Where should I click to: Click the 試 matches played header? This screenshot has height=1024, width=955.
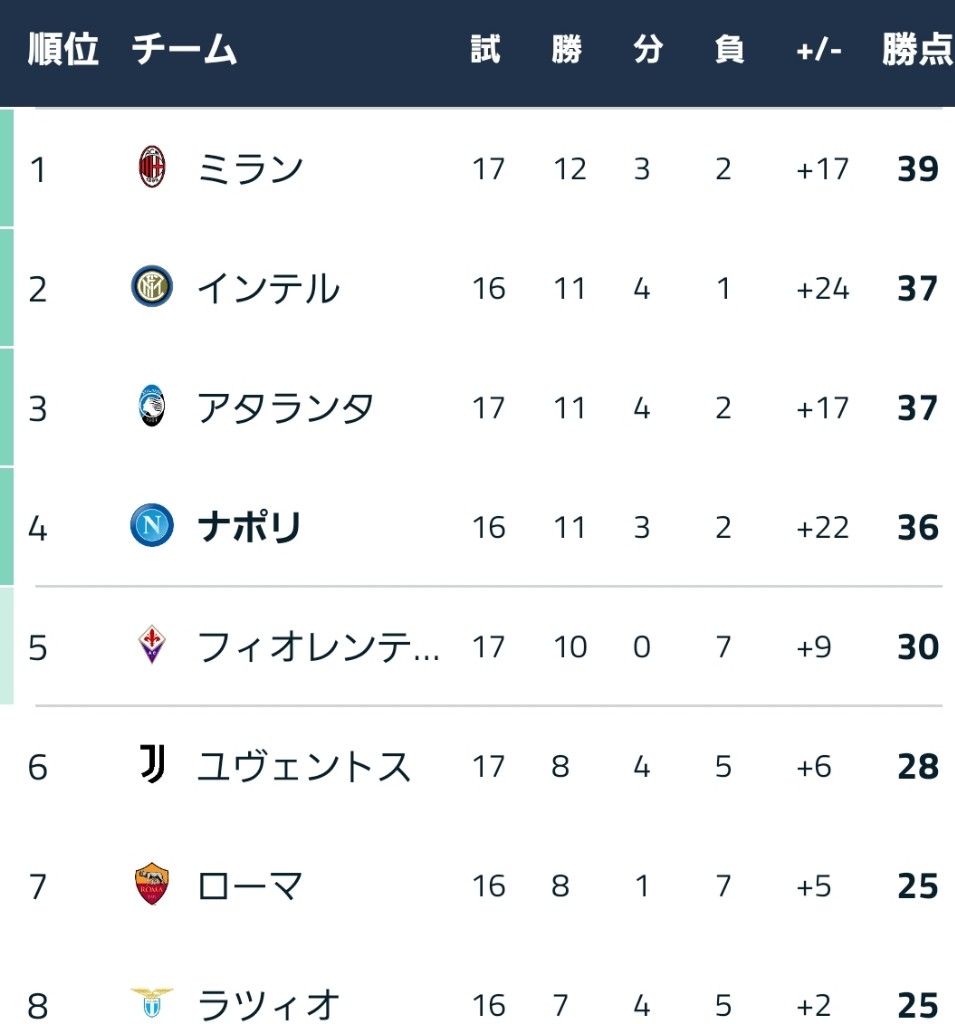pyautogui.click(x=486, y=50)
